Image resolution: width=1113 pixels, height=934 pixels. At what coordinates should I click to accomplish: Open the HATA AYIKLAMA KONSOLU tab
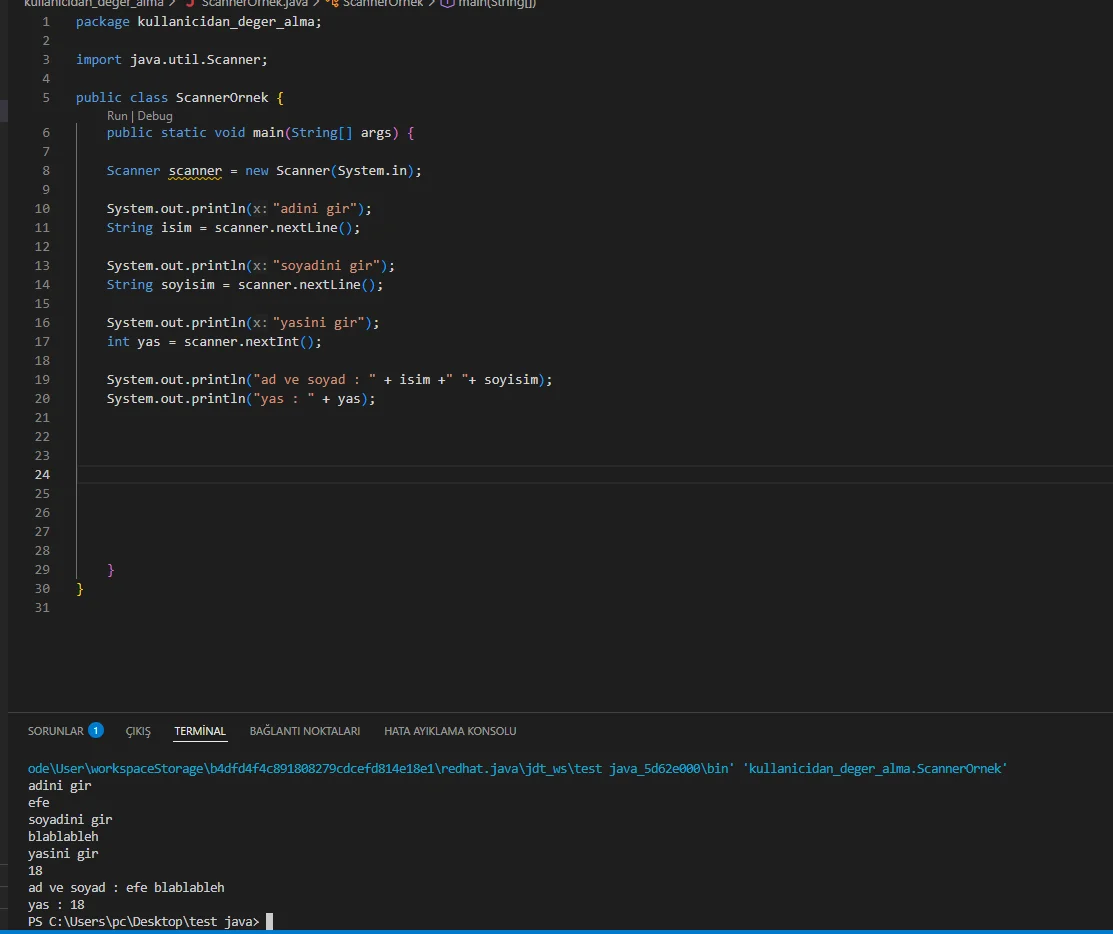pos(450,731)
